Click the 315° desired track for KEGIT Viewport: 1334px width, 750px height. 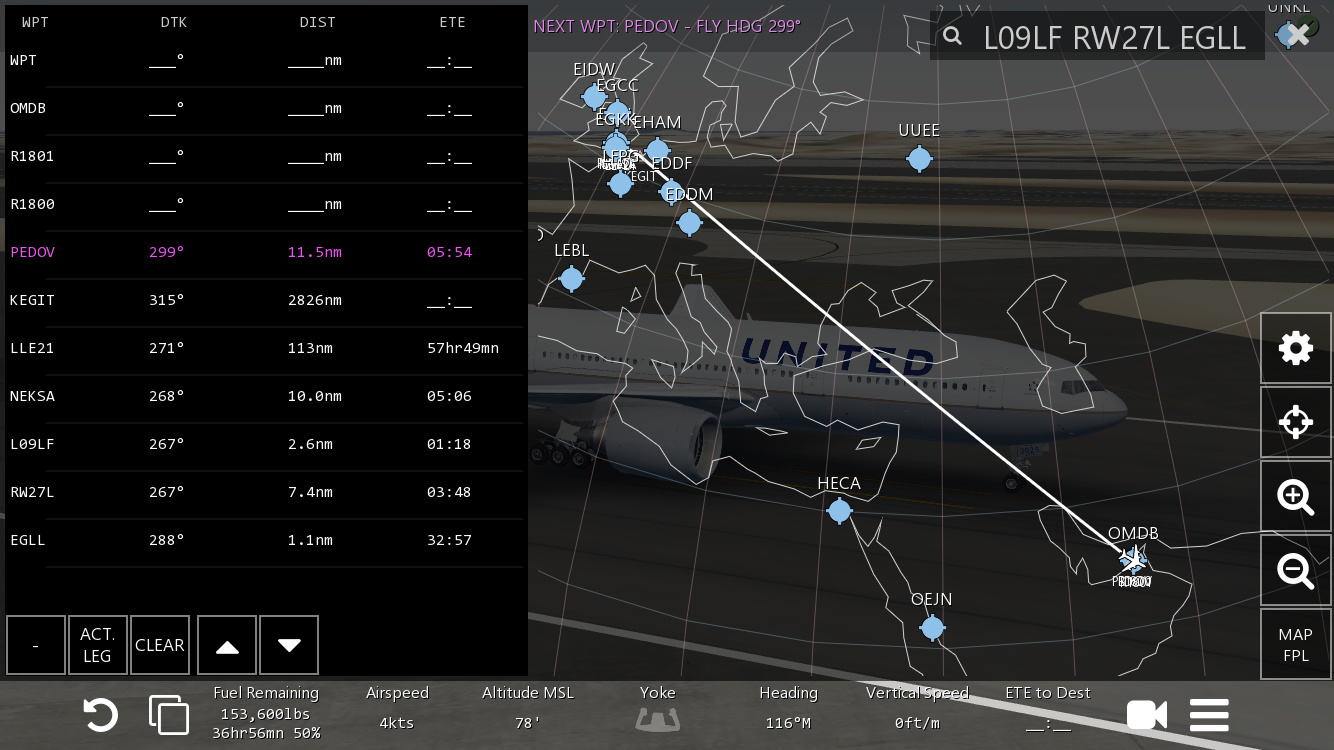pos(166,300)
